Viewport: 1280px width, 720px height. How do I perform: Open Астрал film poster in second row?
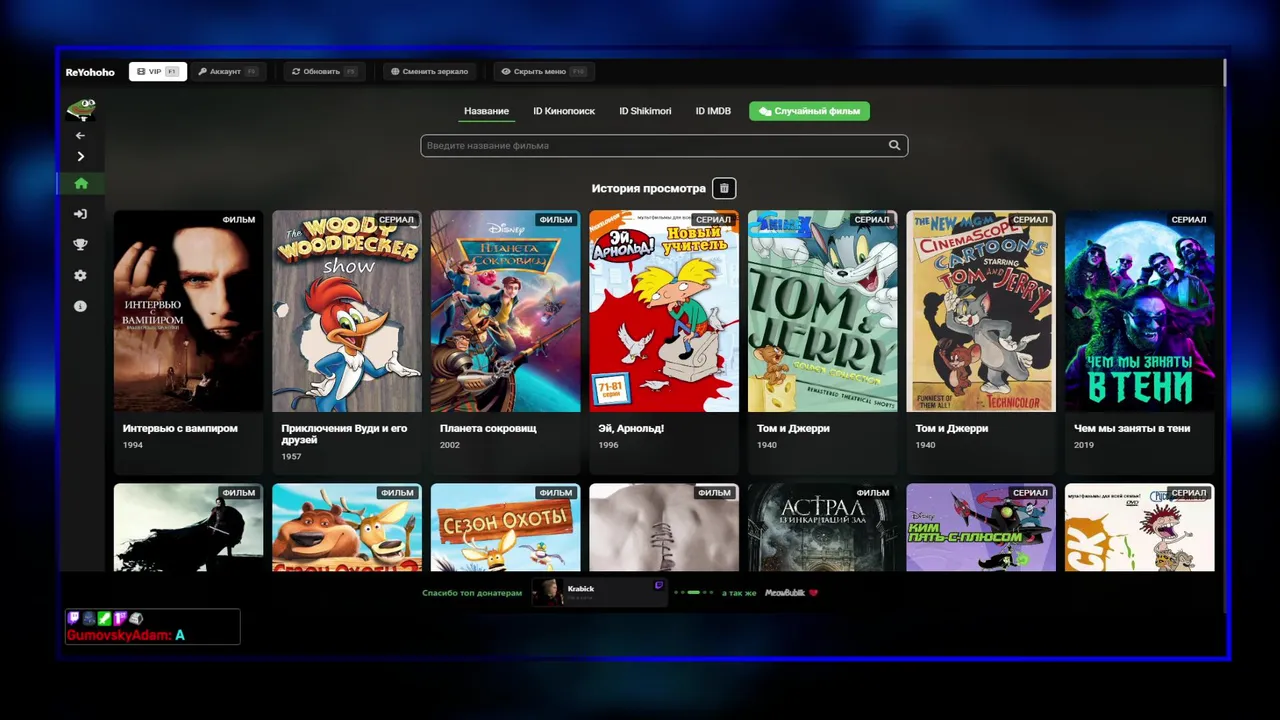coord(822,528)
